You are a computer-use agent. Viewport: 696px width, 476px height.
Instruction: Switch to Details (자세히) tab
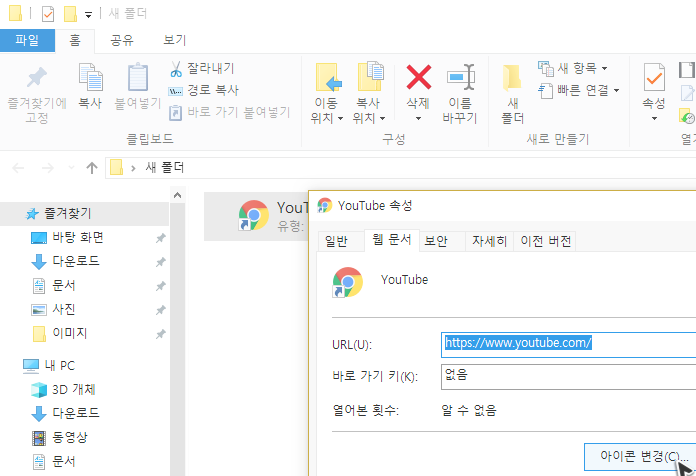pyautogui.click(x=489, y=241)
